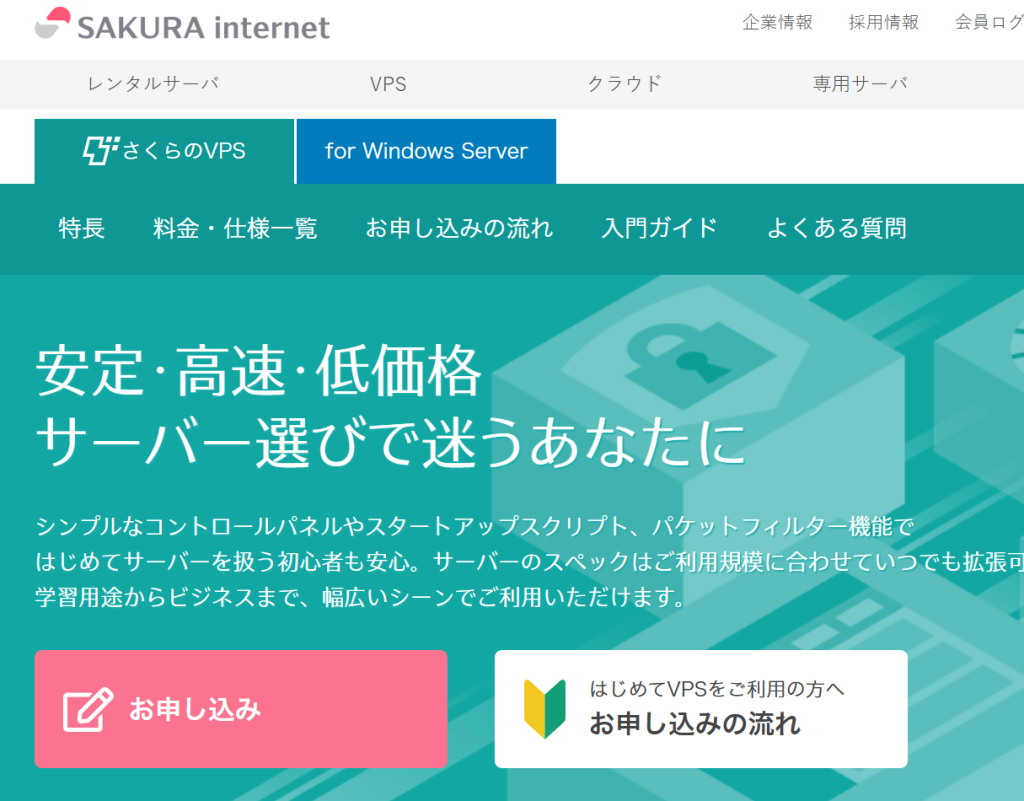Screen dimensions: 1024x801
Task: Open the よくある質問 menu item
Action: pyautogui.click(x=837, y=228)
